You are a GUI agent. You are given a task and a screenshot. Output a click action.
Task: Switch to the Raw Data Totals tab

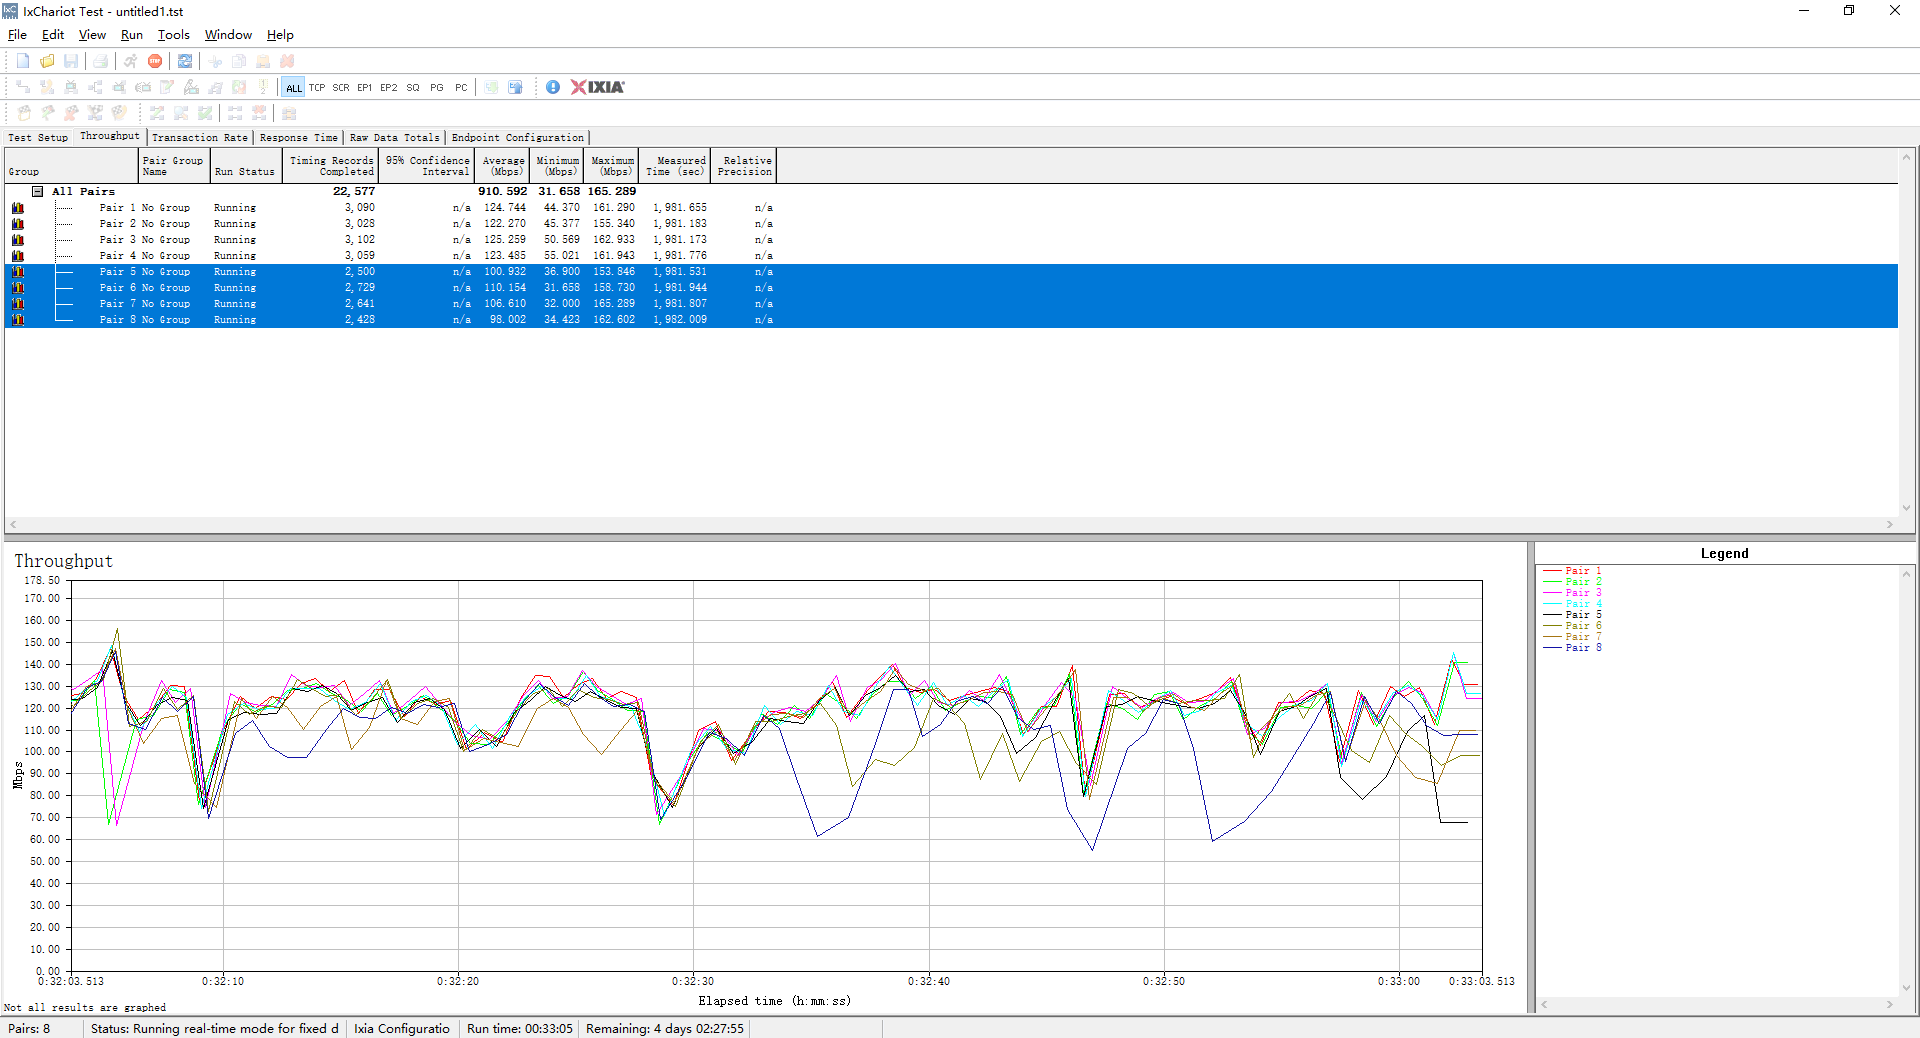[395, 138]
